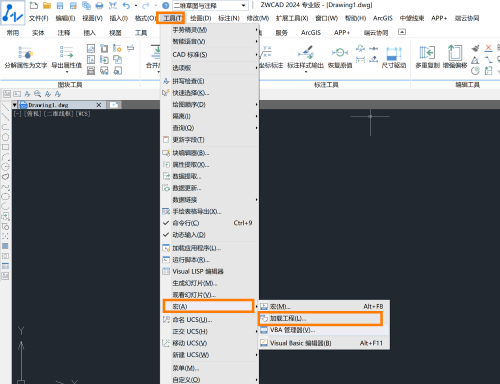Select 快速选择(K)... menu item
Viewport: 500px width, 384px height.
coord(210,93)
